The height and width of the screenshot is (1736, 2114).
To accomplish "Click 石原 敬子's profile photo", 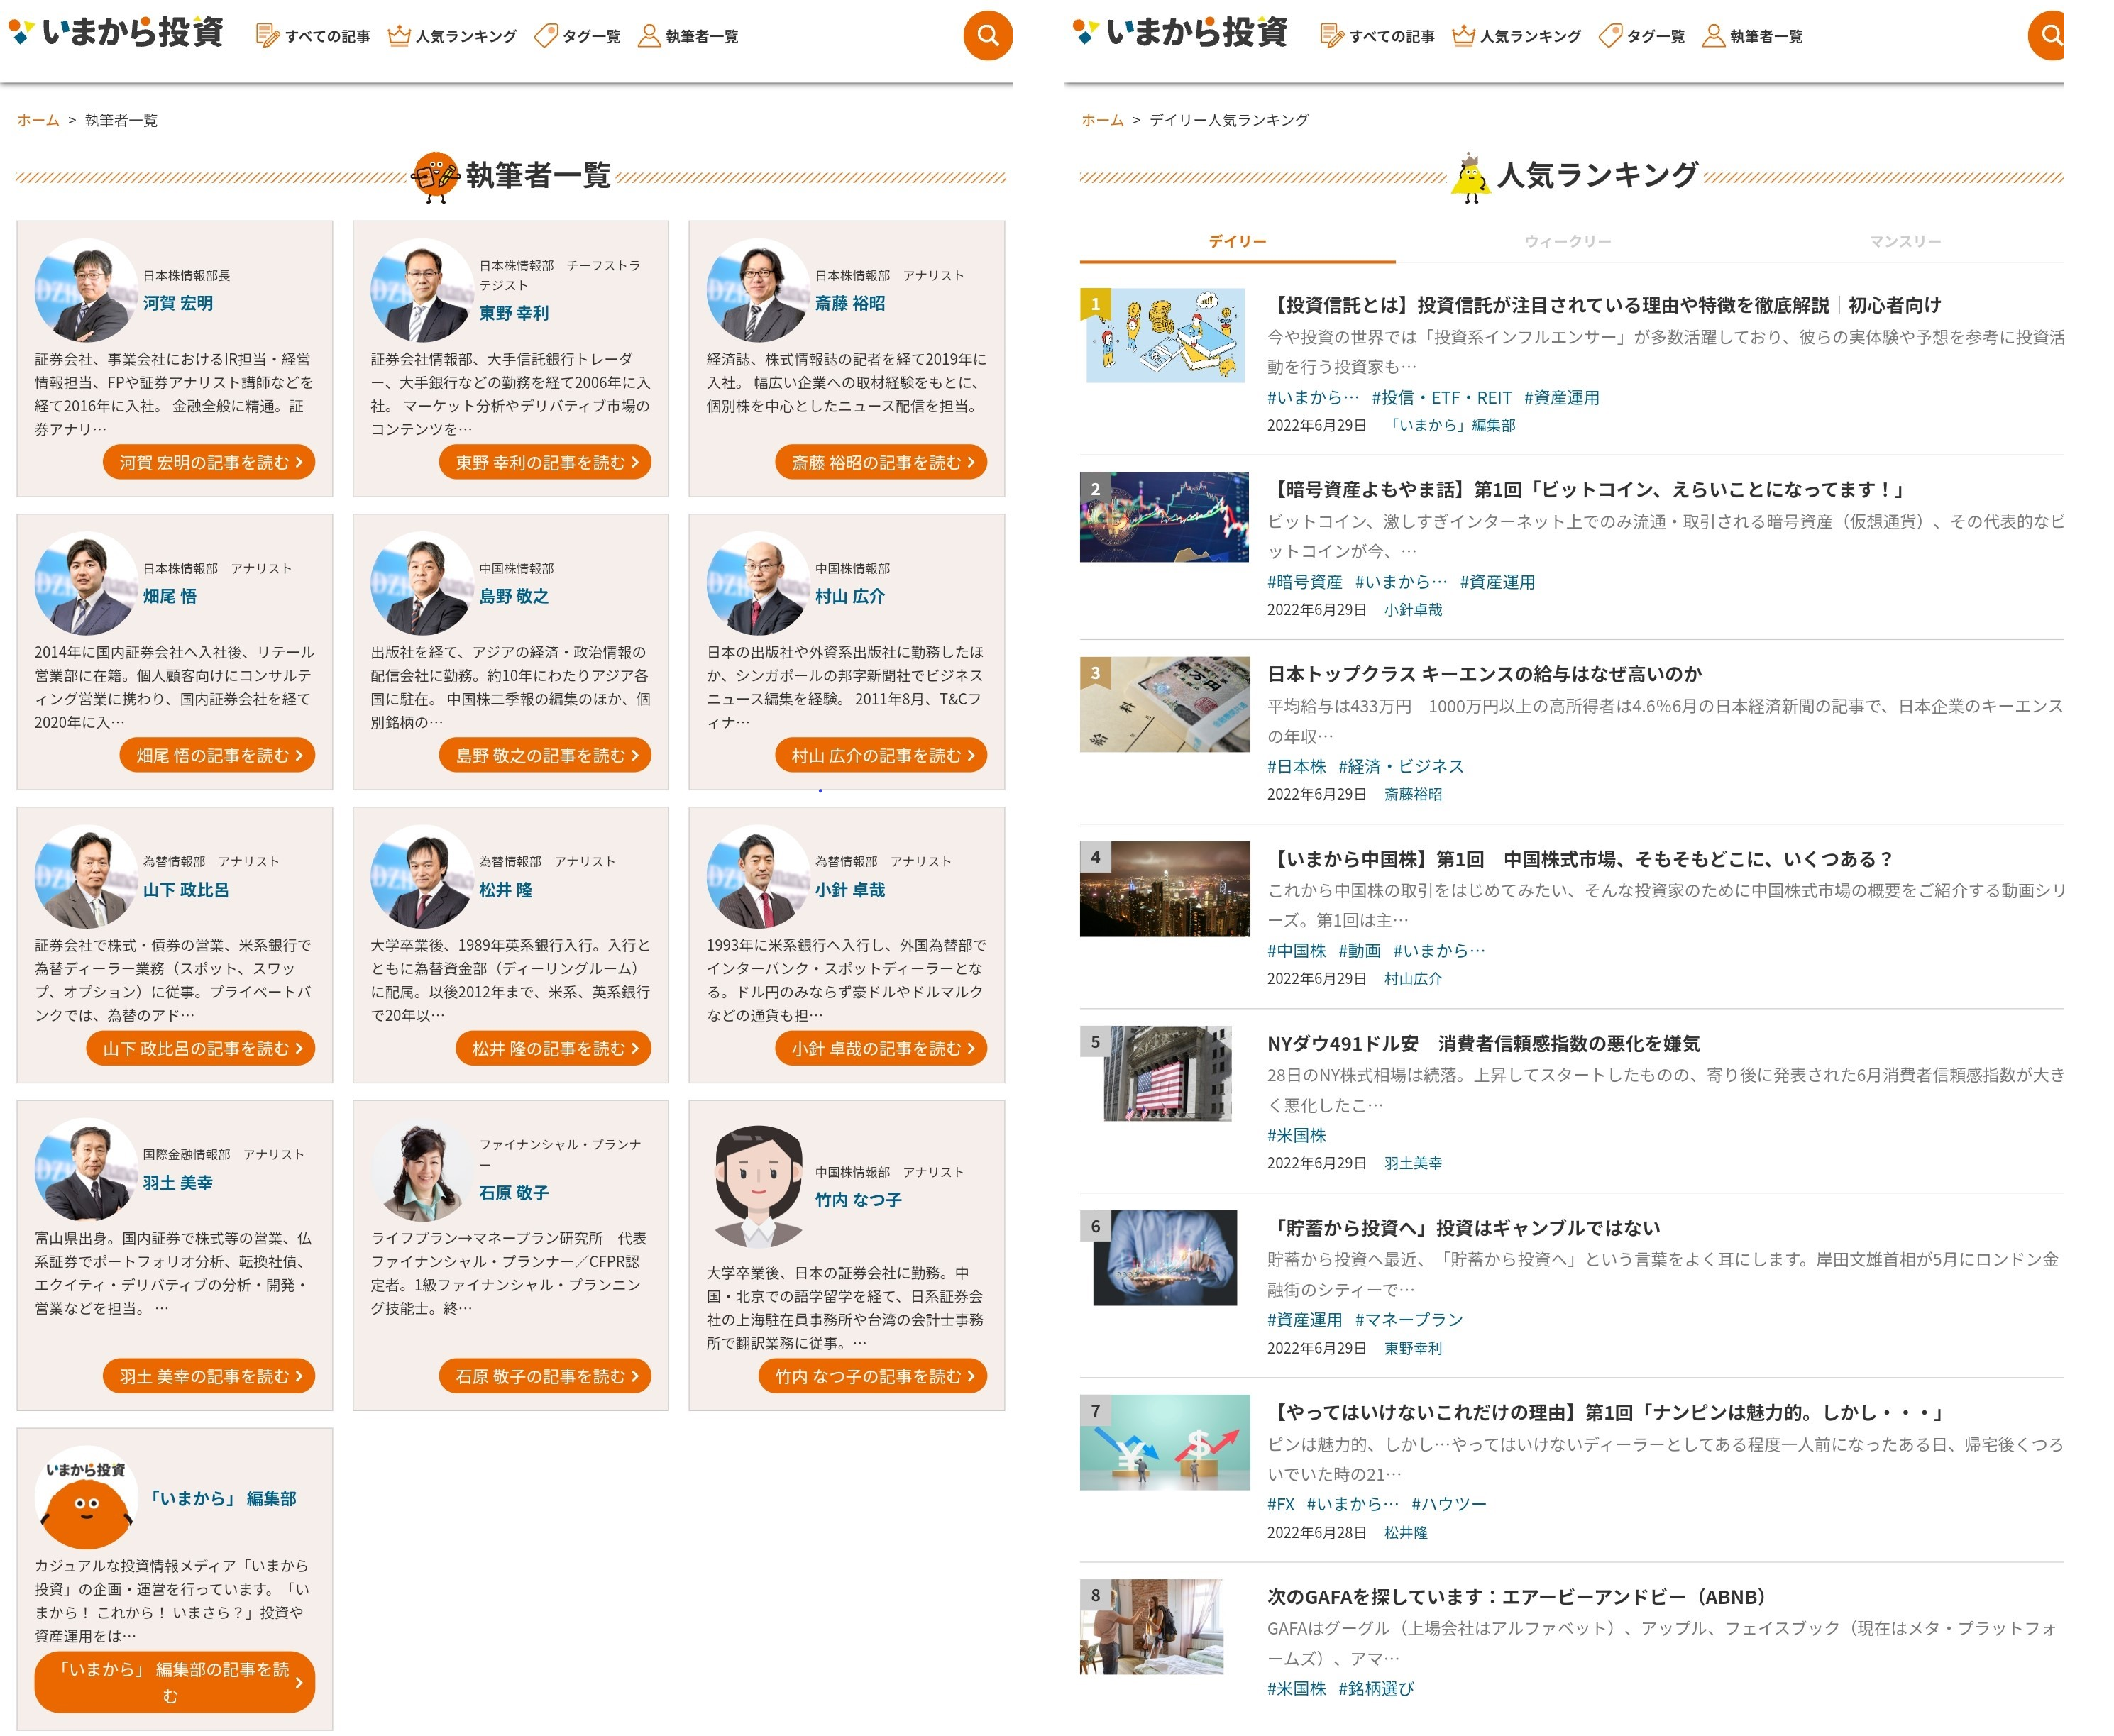I will pos(421,1169).
